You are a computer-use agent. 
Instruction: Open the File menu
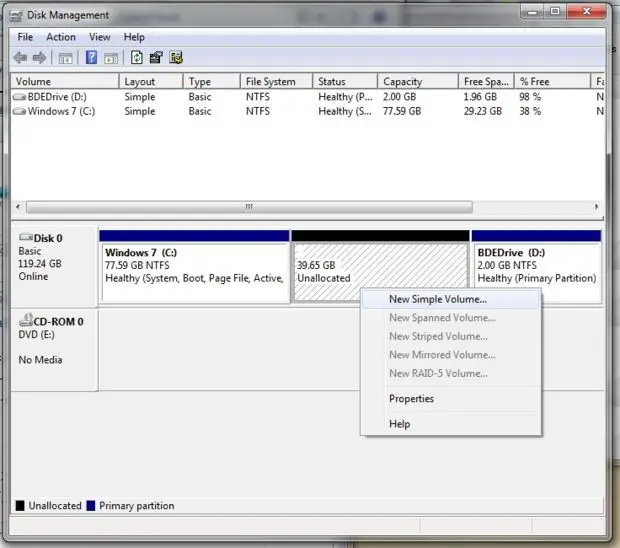coord(25,37)
